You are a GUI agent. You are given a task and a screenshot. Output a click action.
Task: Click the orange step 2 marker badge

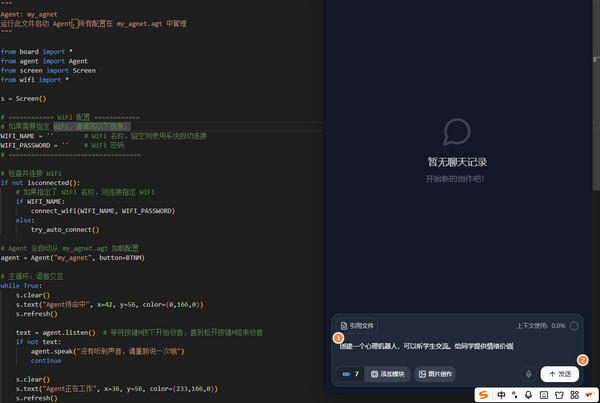pyautogui.click(x=582, y=360)
